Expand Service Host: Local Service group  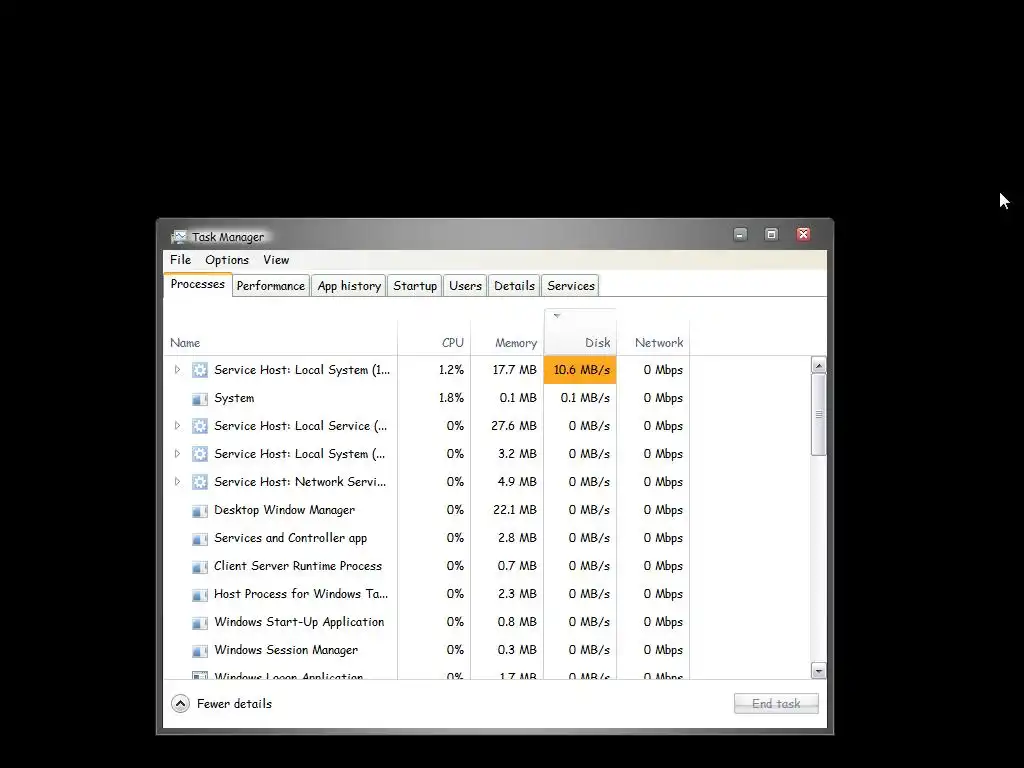coord(177,426)
